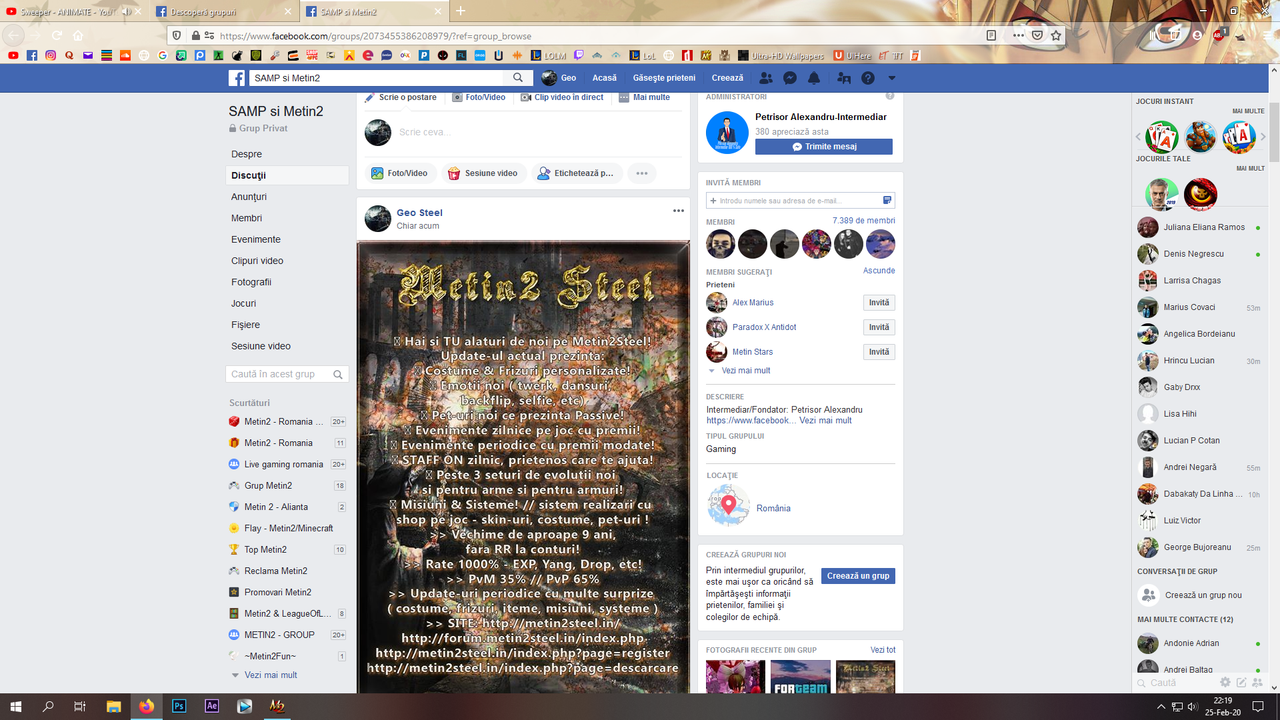Image resolution: width=1280 pixels, height=720 pixels.
Task: Click Creează un grup nou in chat sidebar
Action: pos(1199,595)
